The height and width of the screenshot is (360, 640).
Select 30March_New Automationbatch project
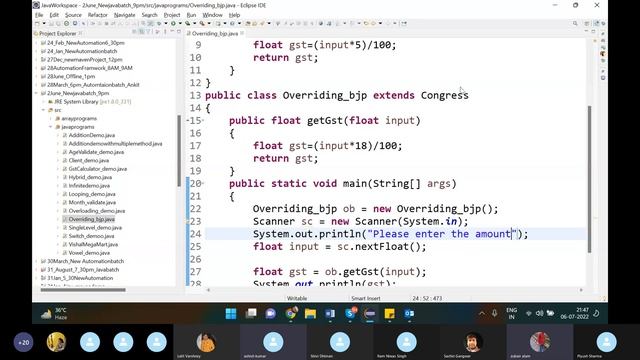[x=85, y=261]
